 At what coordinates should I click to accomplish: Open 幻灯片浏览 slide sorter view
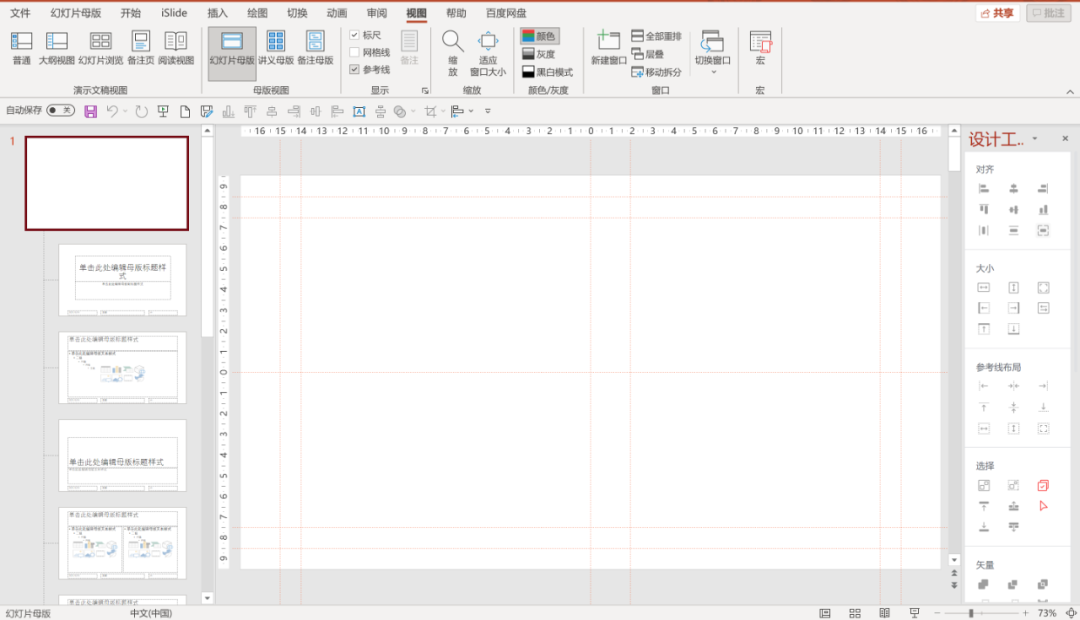coord(101,48)
